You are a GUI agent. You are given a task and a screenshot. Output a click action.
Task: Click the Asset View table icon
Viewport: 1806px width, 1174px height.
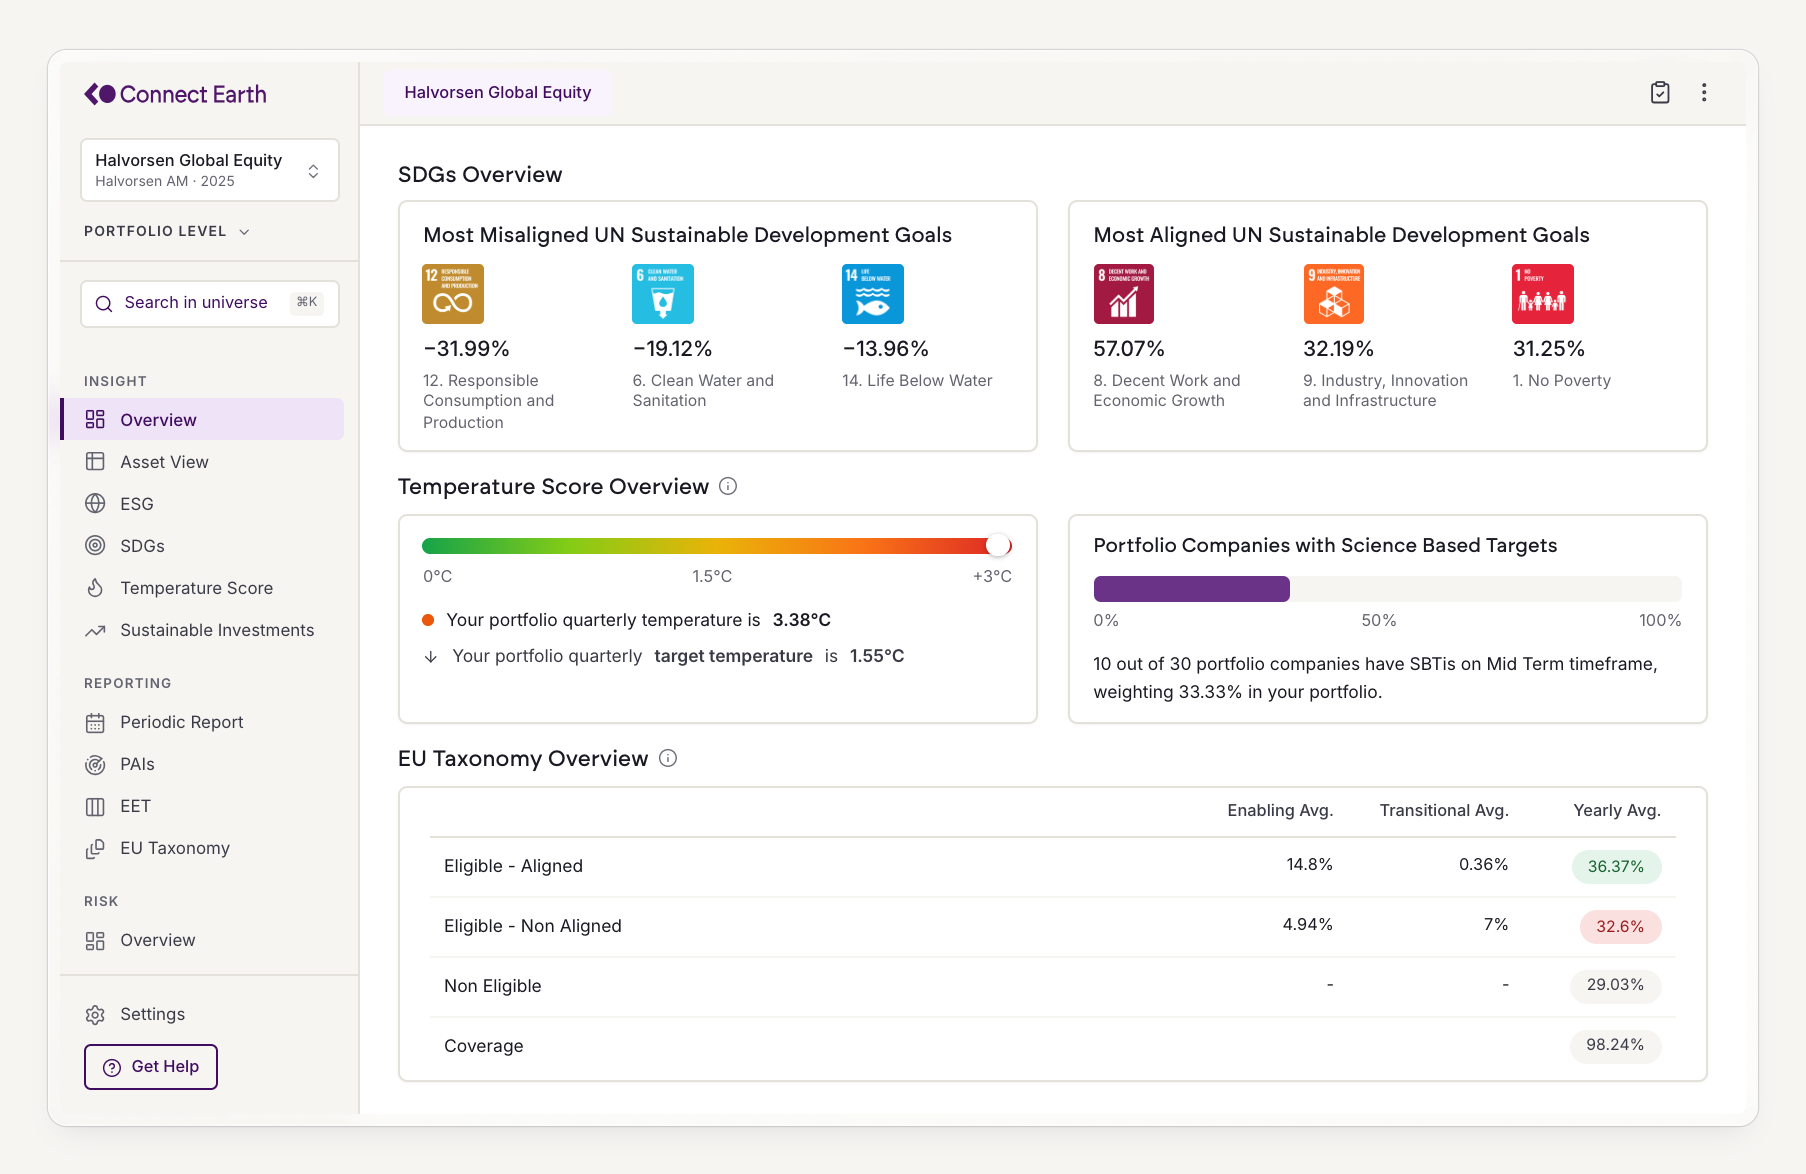[95, 461]
